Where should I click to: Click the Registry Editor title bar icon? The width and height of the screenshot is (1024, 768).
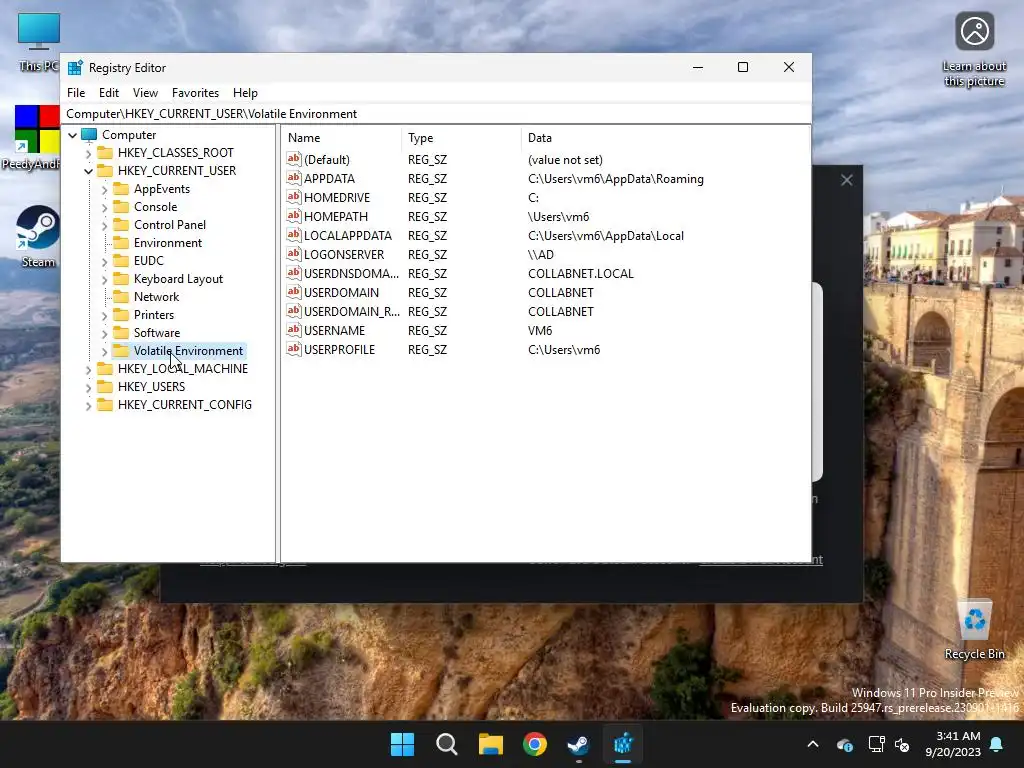[75, 67]
